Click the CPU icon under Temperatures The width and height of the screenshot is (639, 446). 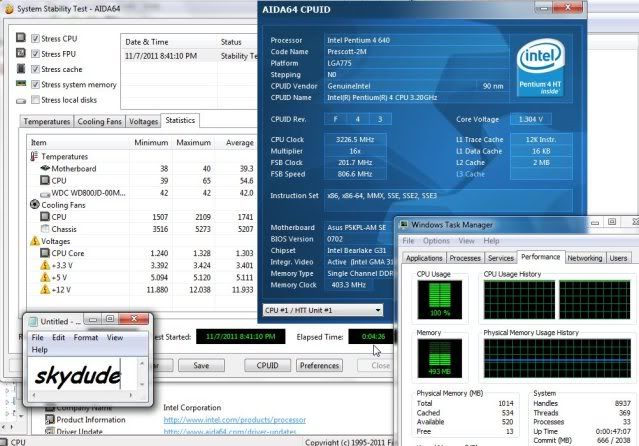(x=45, y=180)
